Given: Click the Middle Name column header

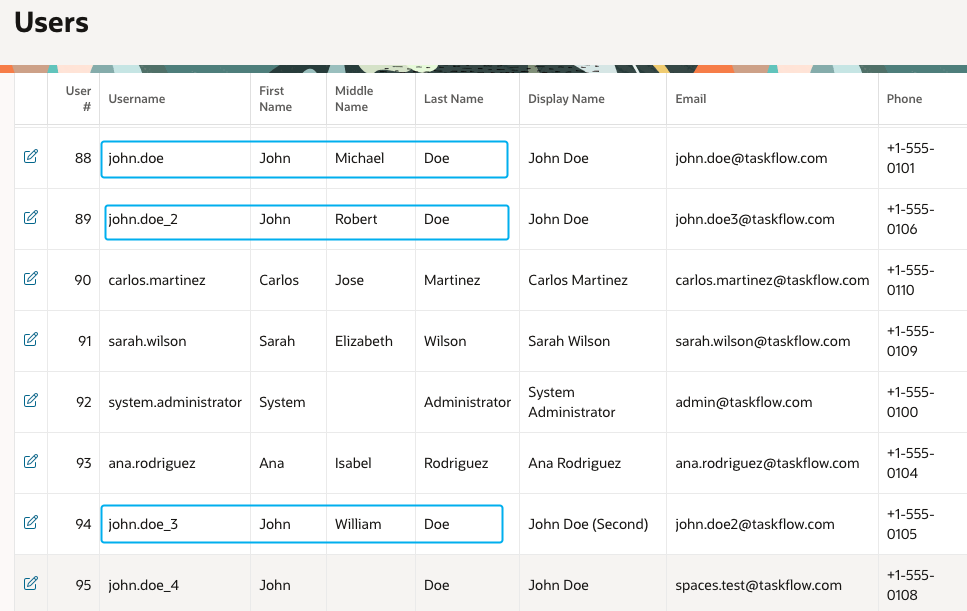Looking at the screenshot, I should tap(354, 99).
